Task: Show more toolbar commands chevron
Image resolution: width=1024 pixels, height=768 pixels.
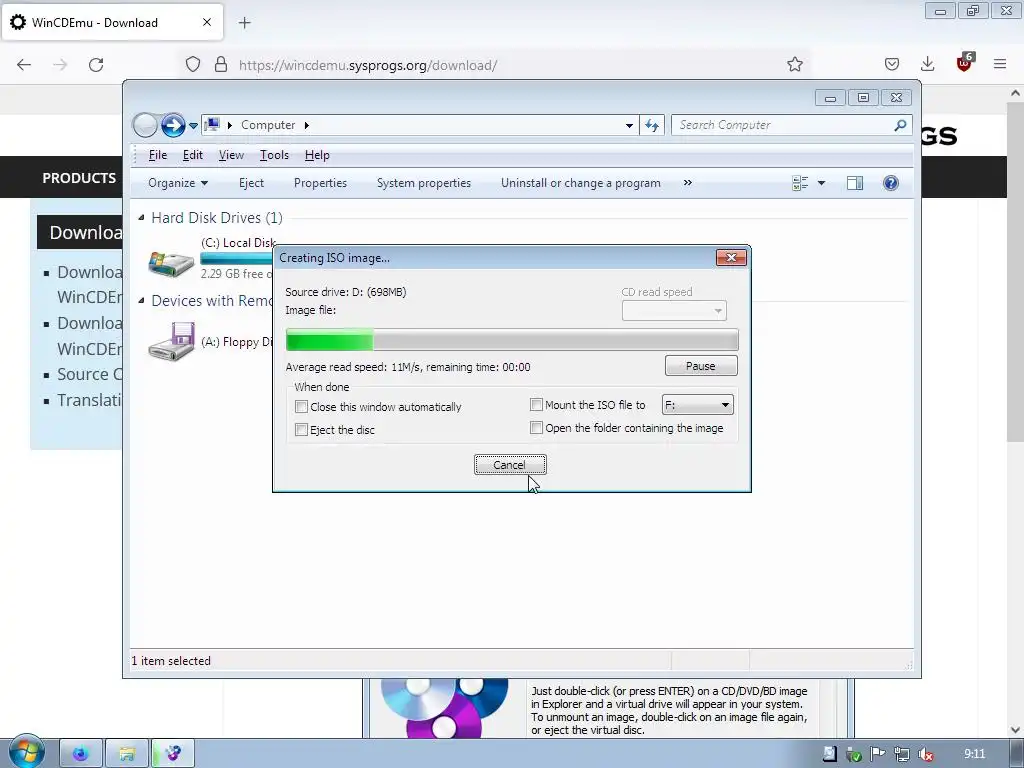Action: tap(688, 183)
